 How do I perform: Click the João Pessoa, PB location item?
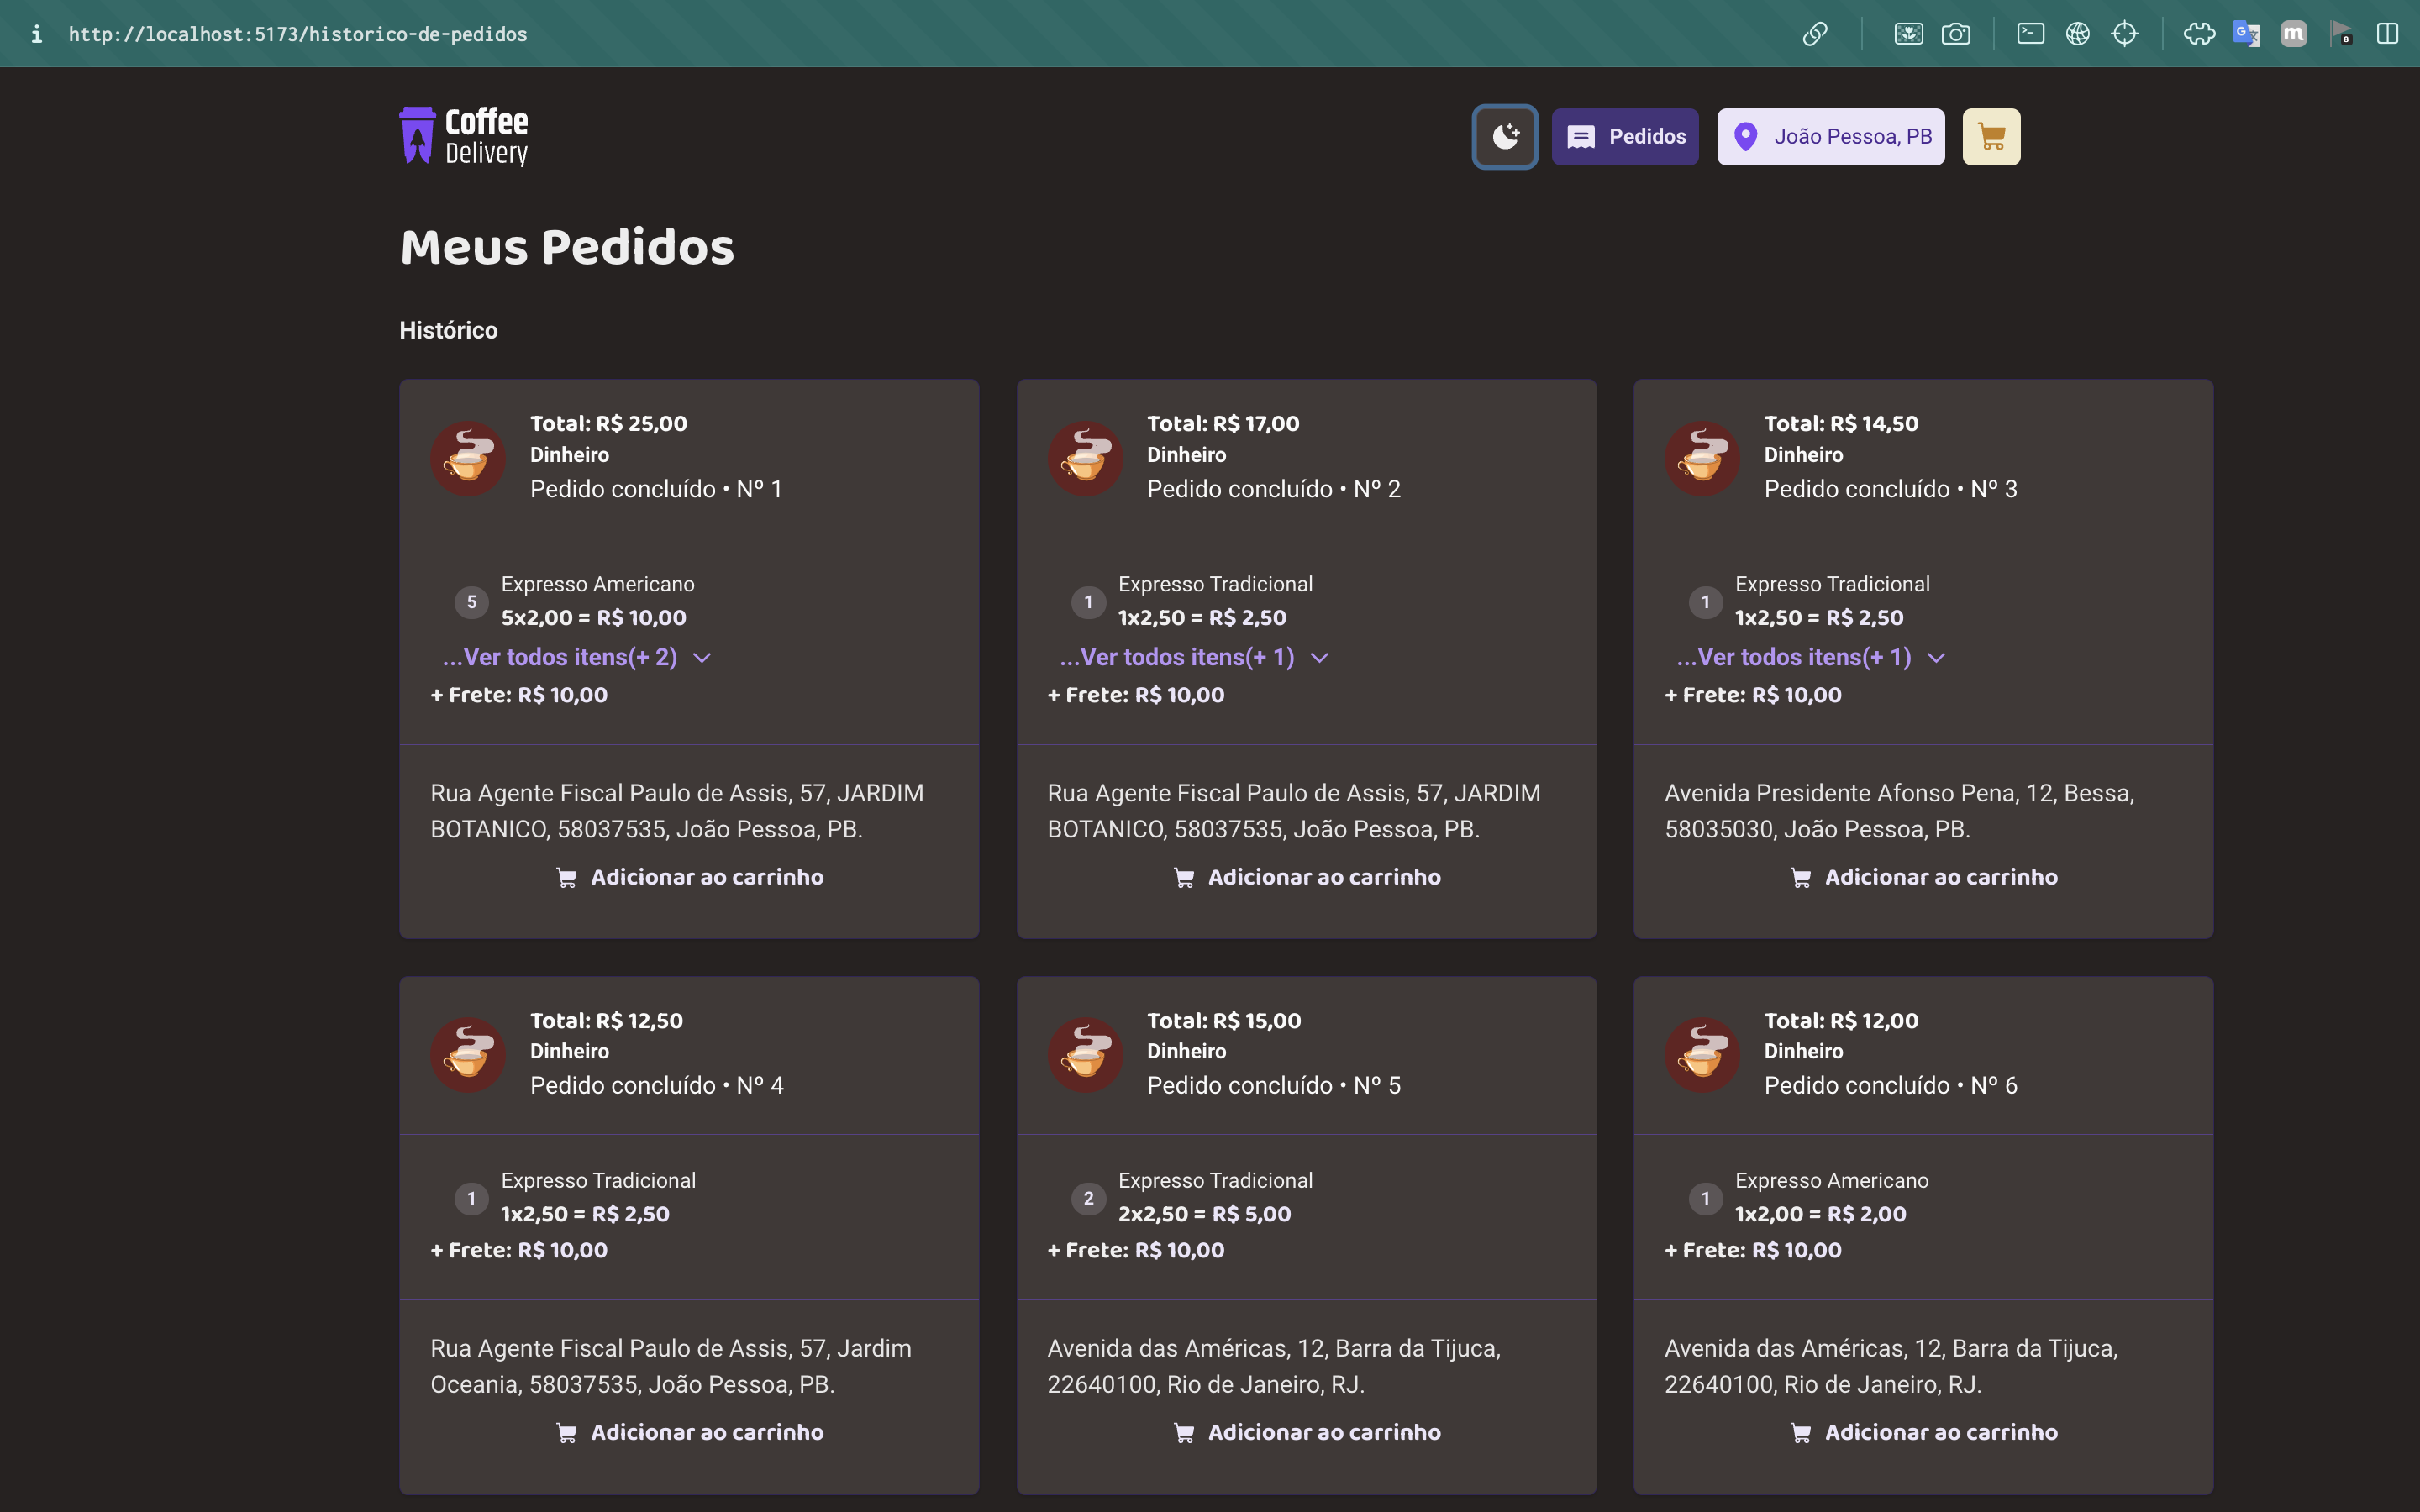[x=1830, y=137]
